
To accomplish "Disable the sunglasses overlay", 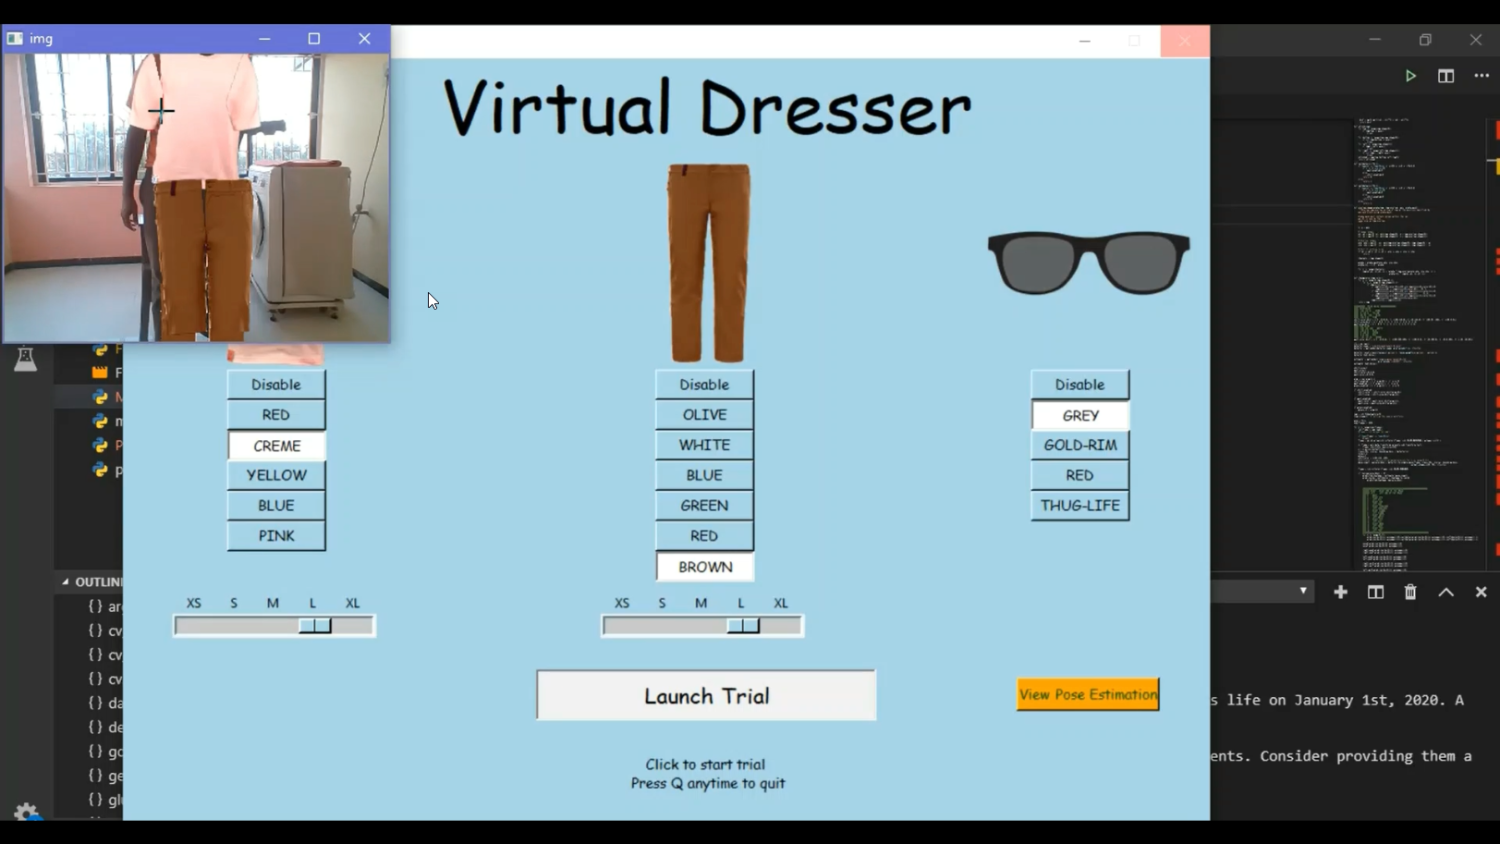I will point(1079,384).
